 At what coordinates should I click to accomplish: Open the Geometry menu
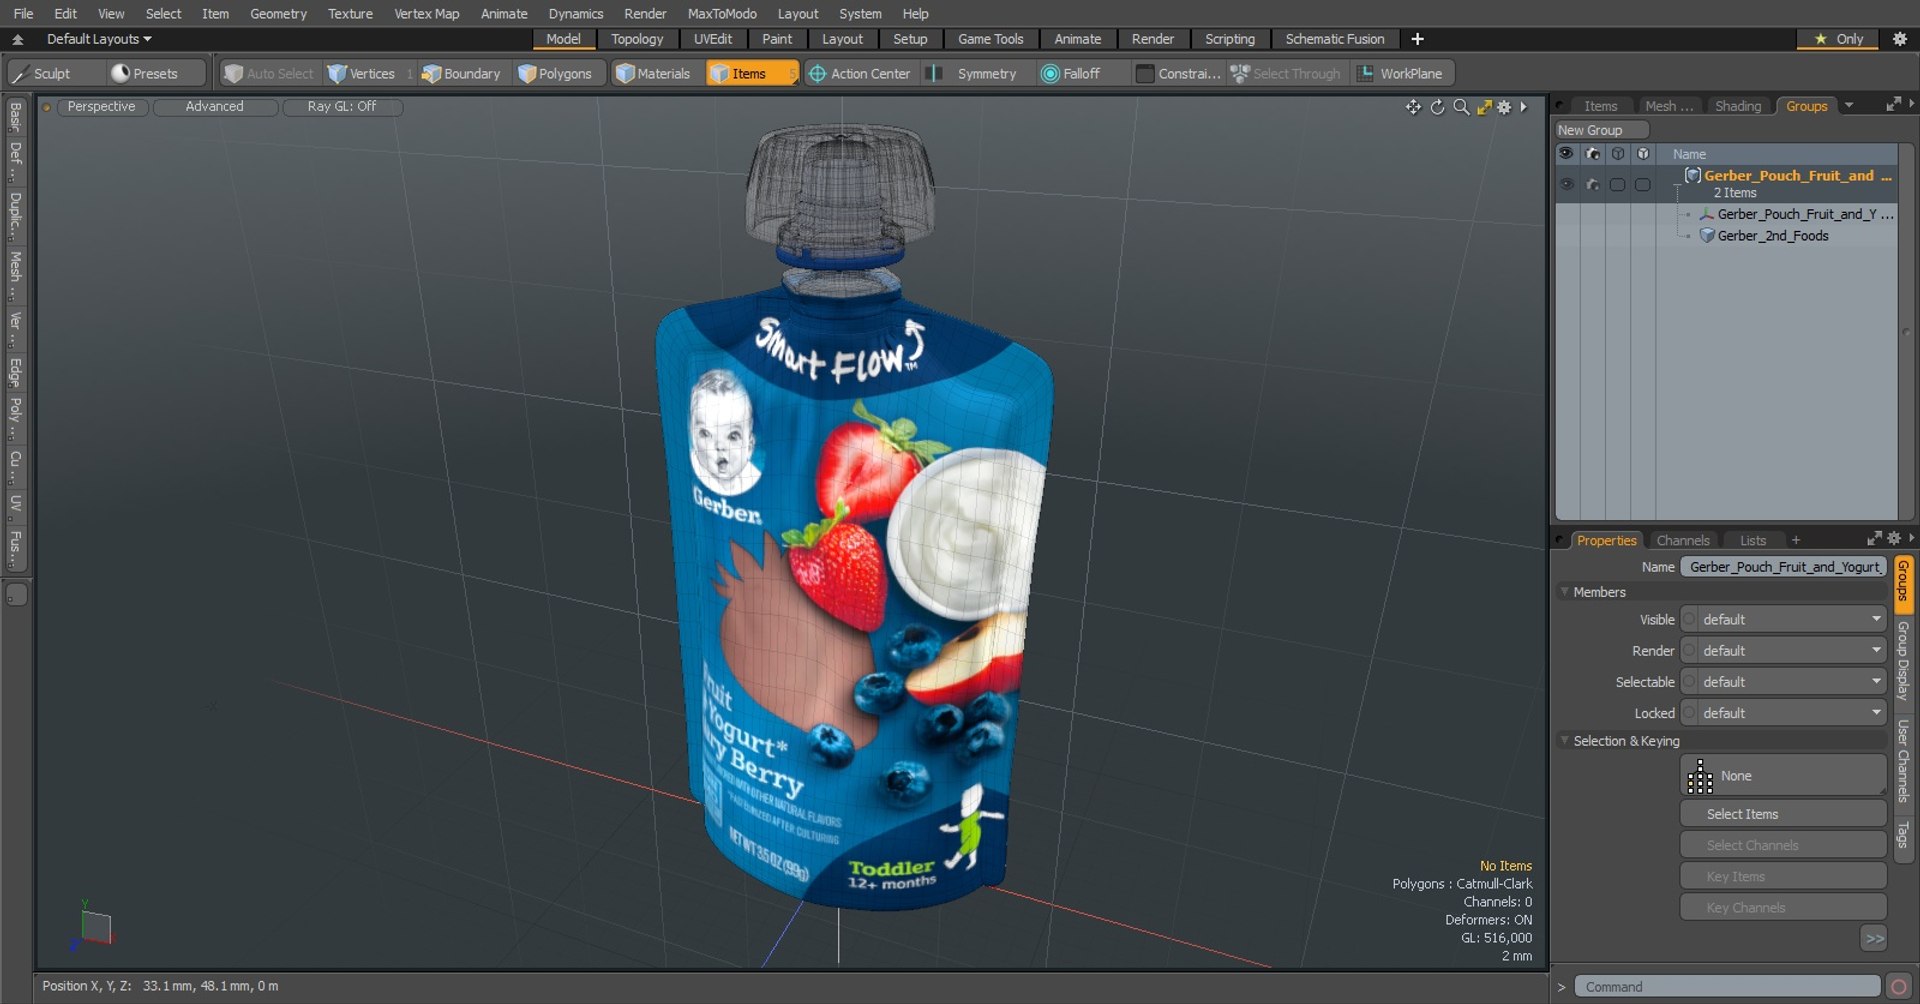tap(278, 13)
